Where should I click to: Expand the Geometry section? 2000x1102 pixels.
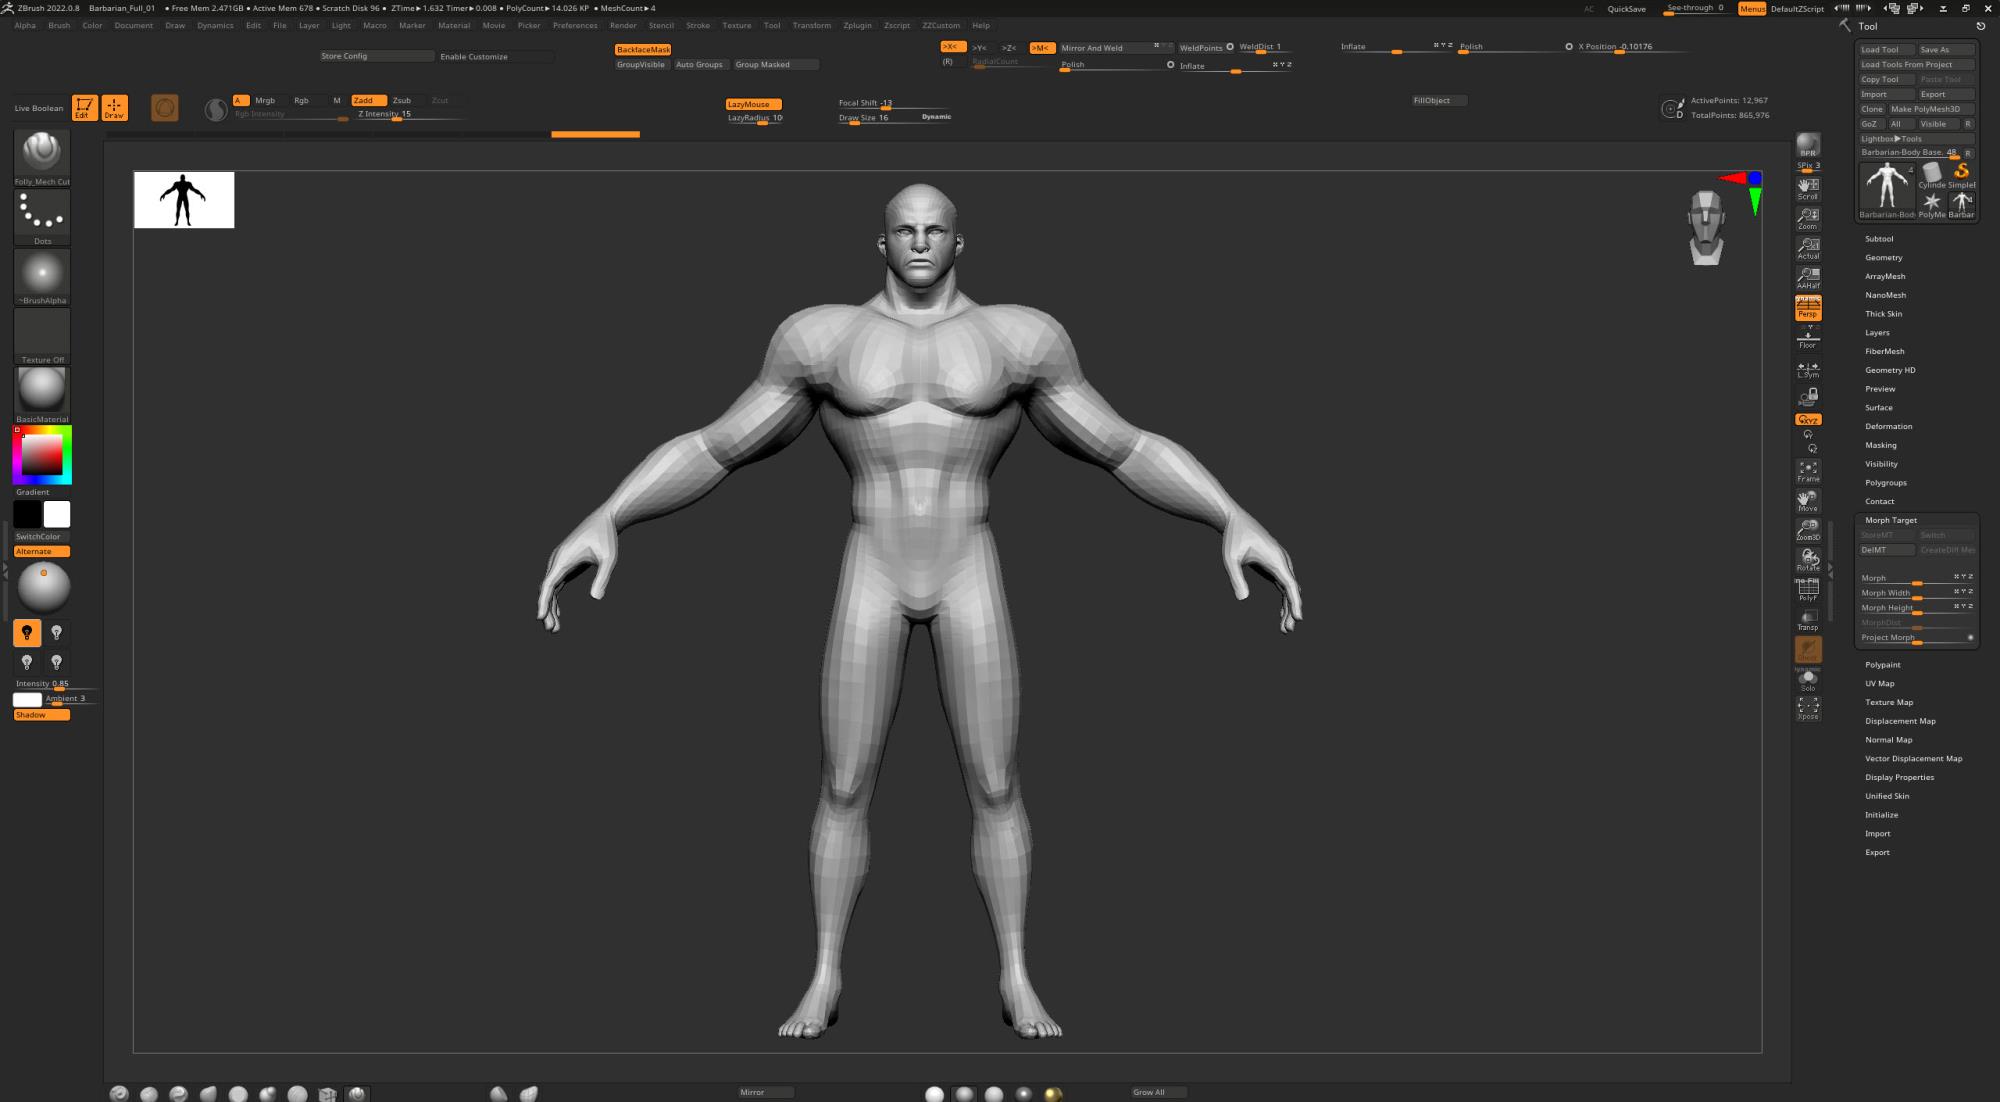(1883, 258)
